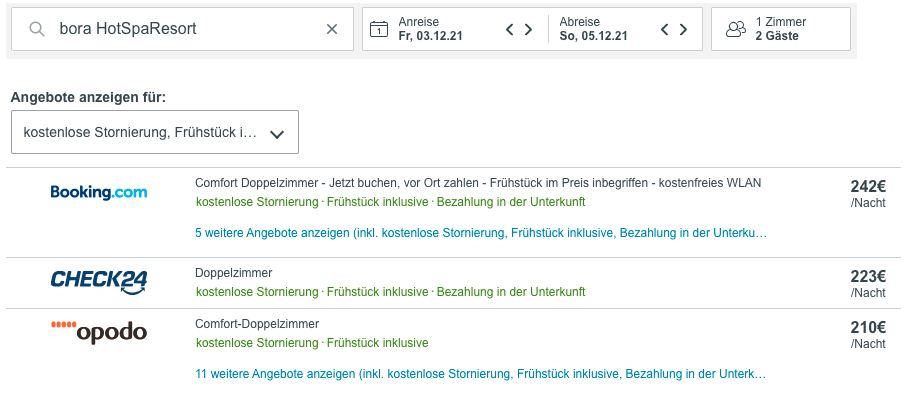Open the 1 Zimmer 2 Gäste selector

click(x=781, y=29)
